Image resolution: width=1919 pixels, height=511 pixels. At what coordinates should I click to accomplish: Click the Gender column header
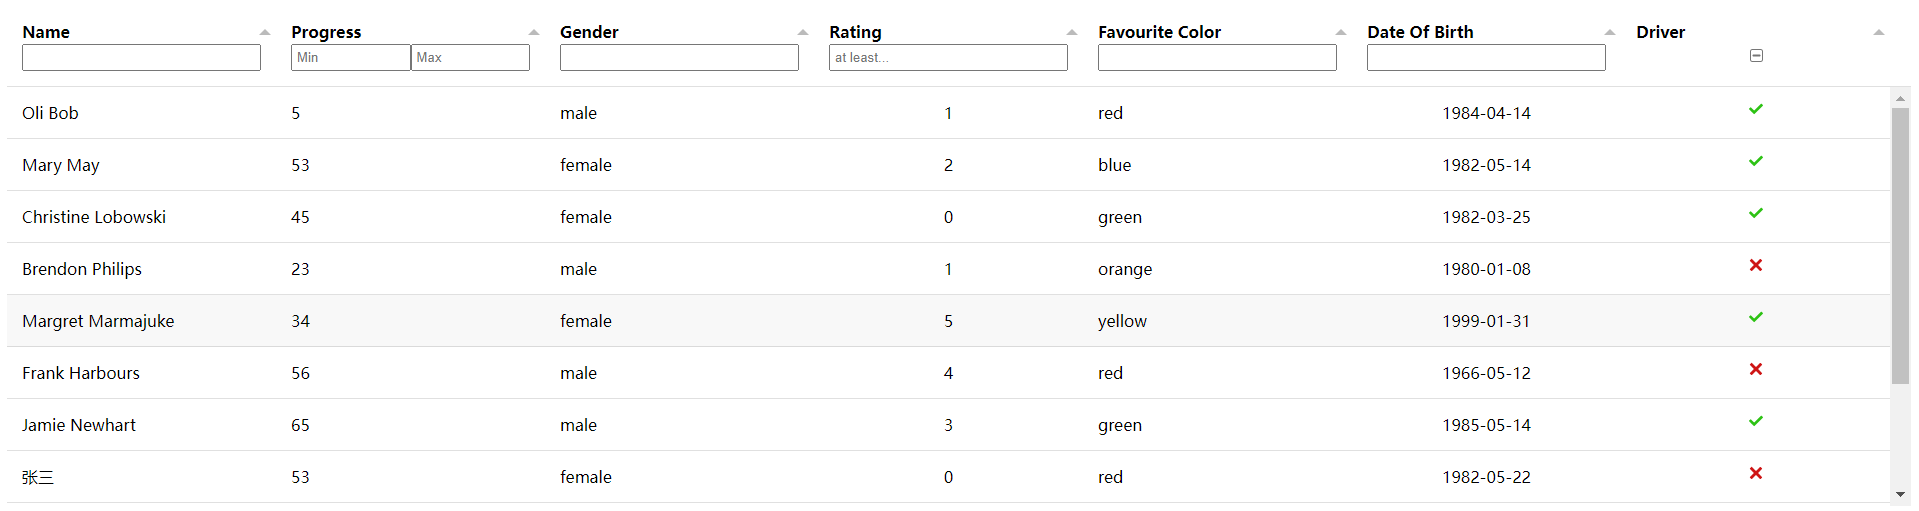(x=589, y=32)
